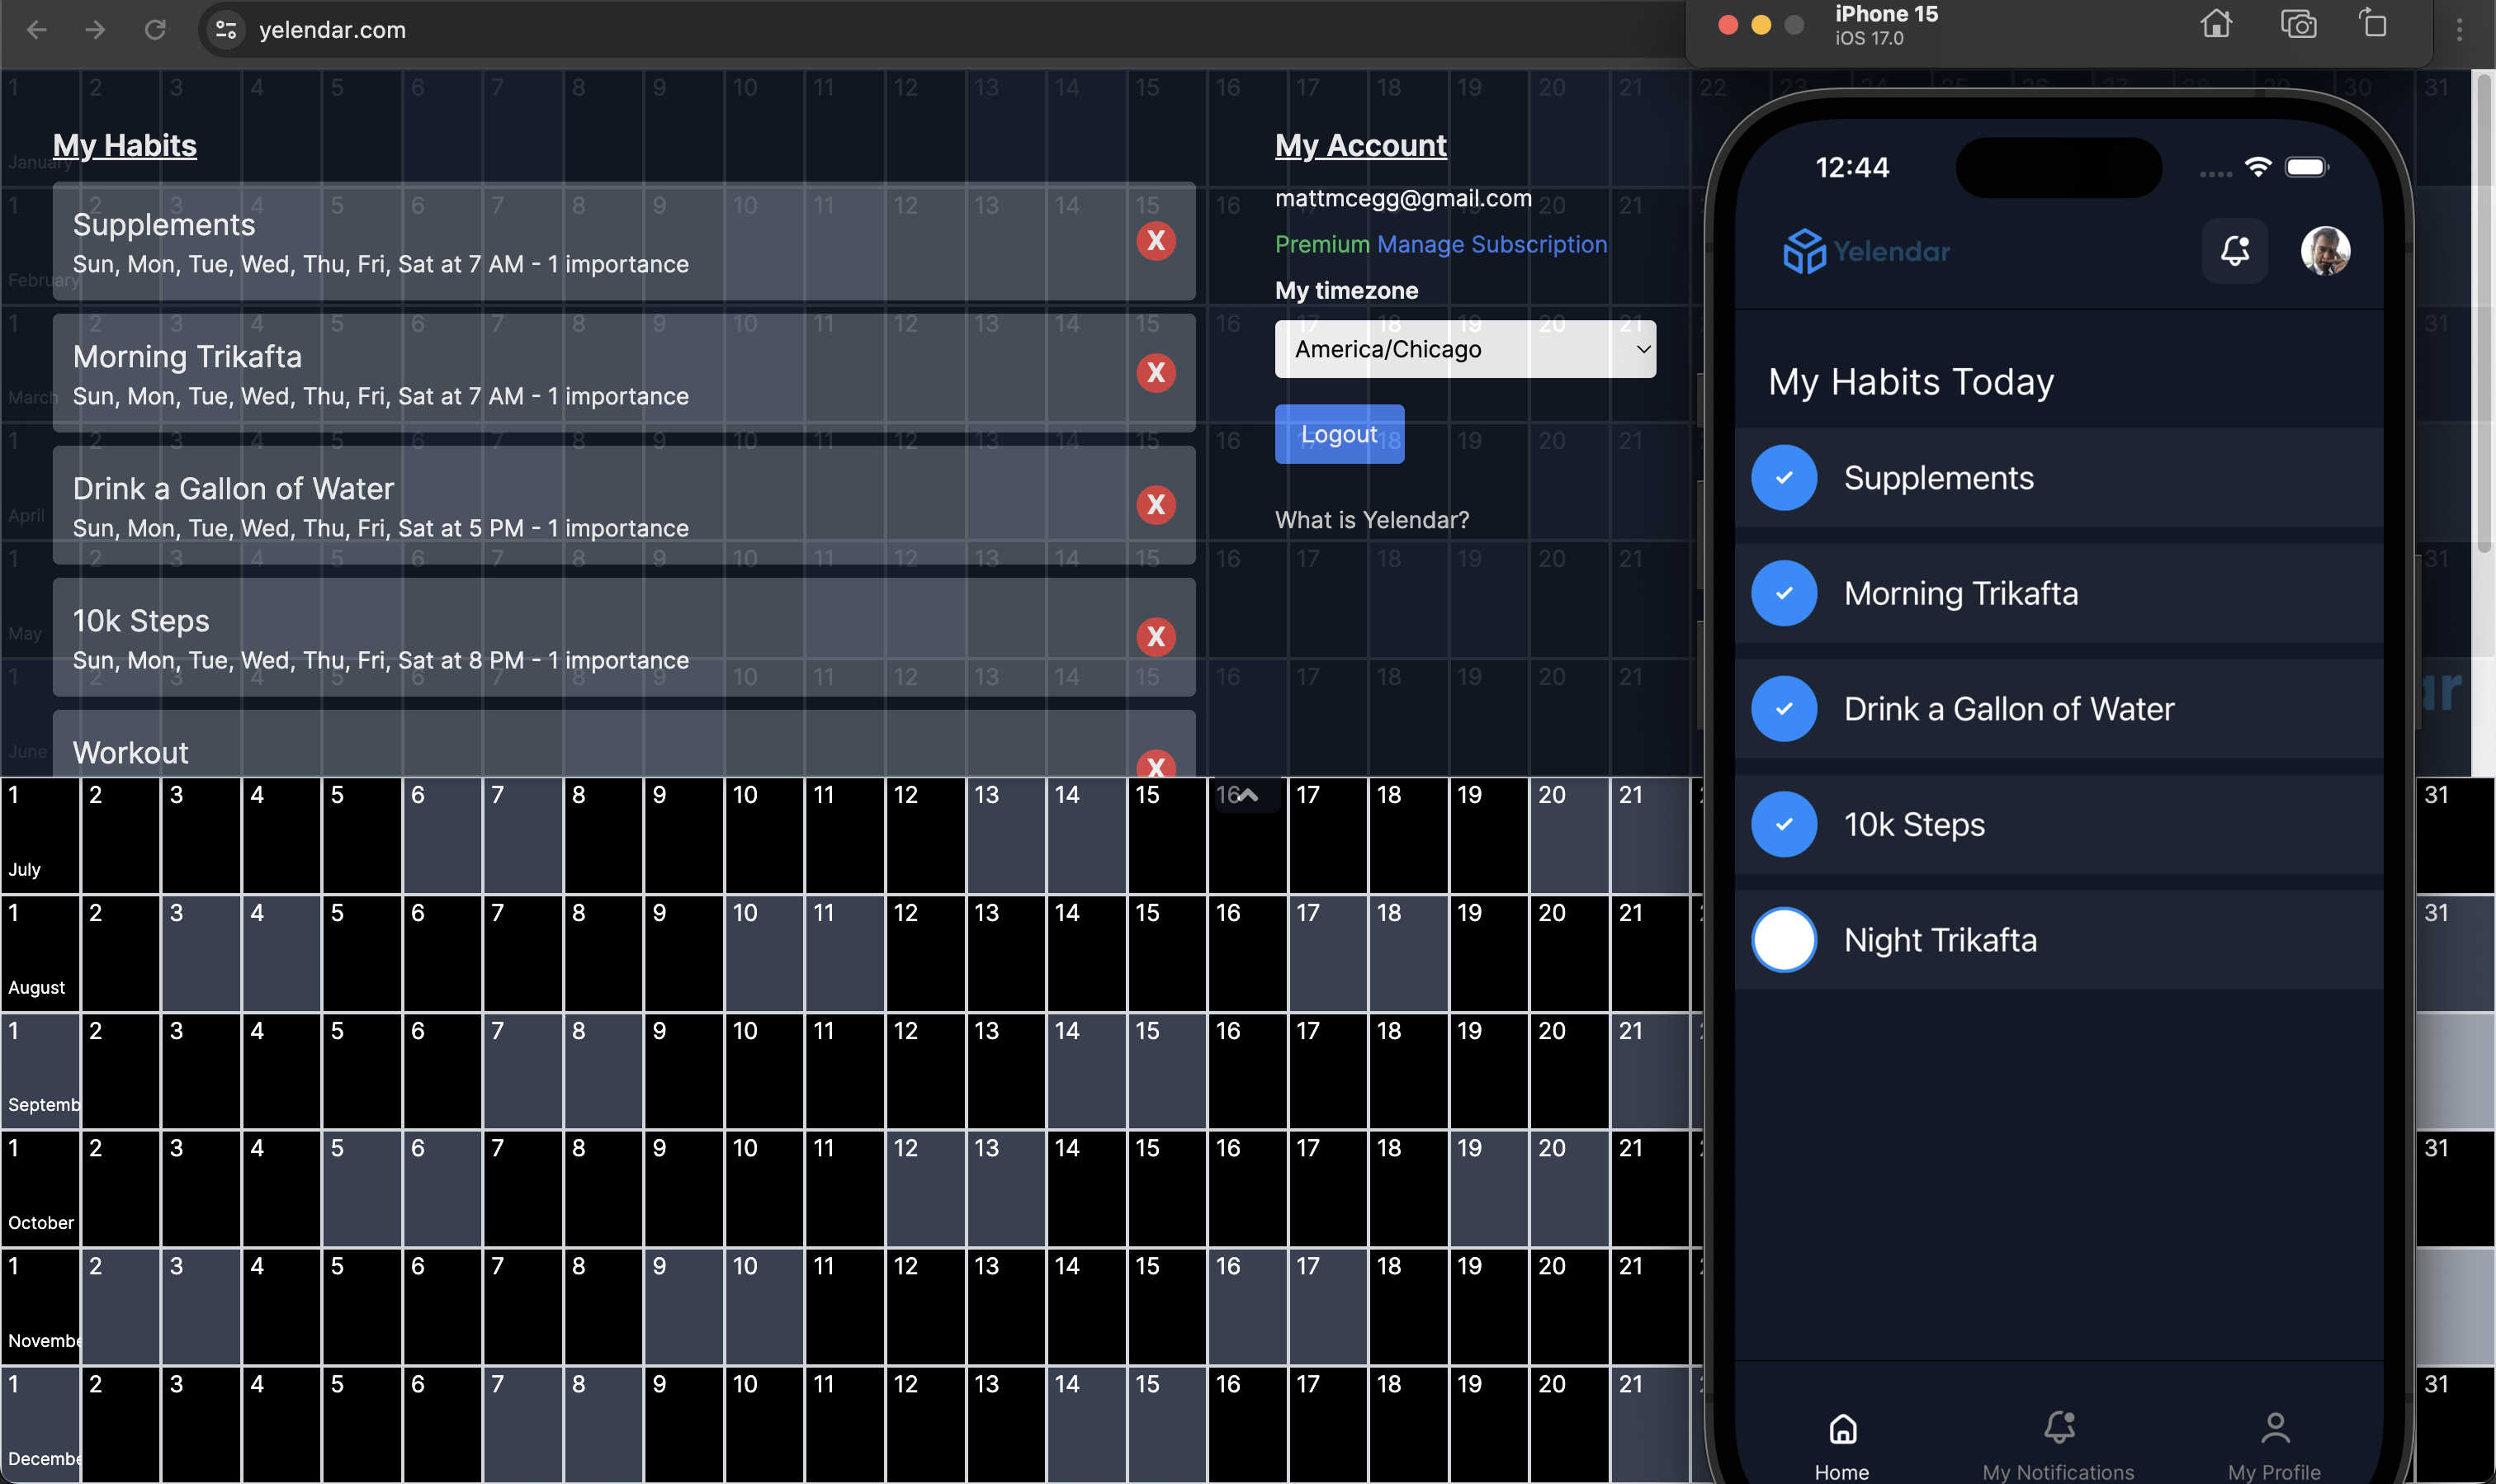The image size is (2496, 1484).
Task: Select November 16 in the calendar
Action: click(x=1246, y=1306)
